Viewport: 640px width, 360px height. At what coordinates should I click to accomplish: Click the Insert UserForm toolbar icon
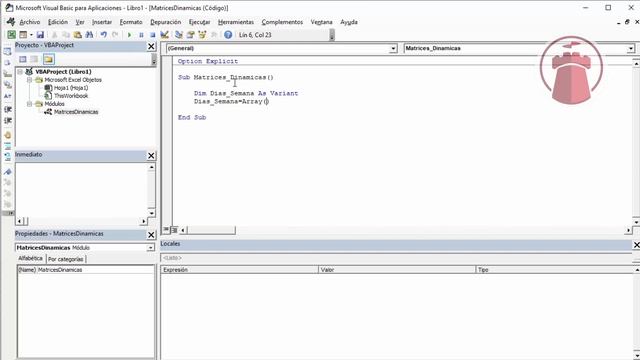23,35
